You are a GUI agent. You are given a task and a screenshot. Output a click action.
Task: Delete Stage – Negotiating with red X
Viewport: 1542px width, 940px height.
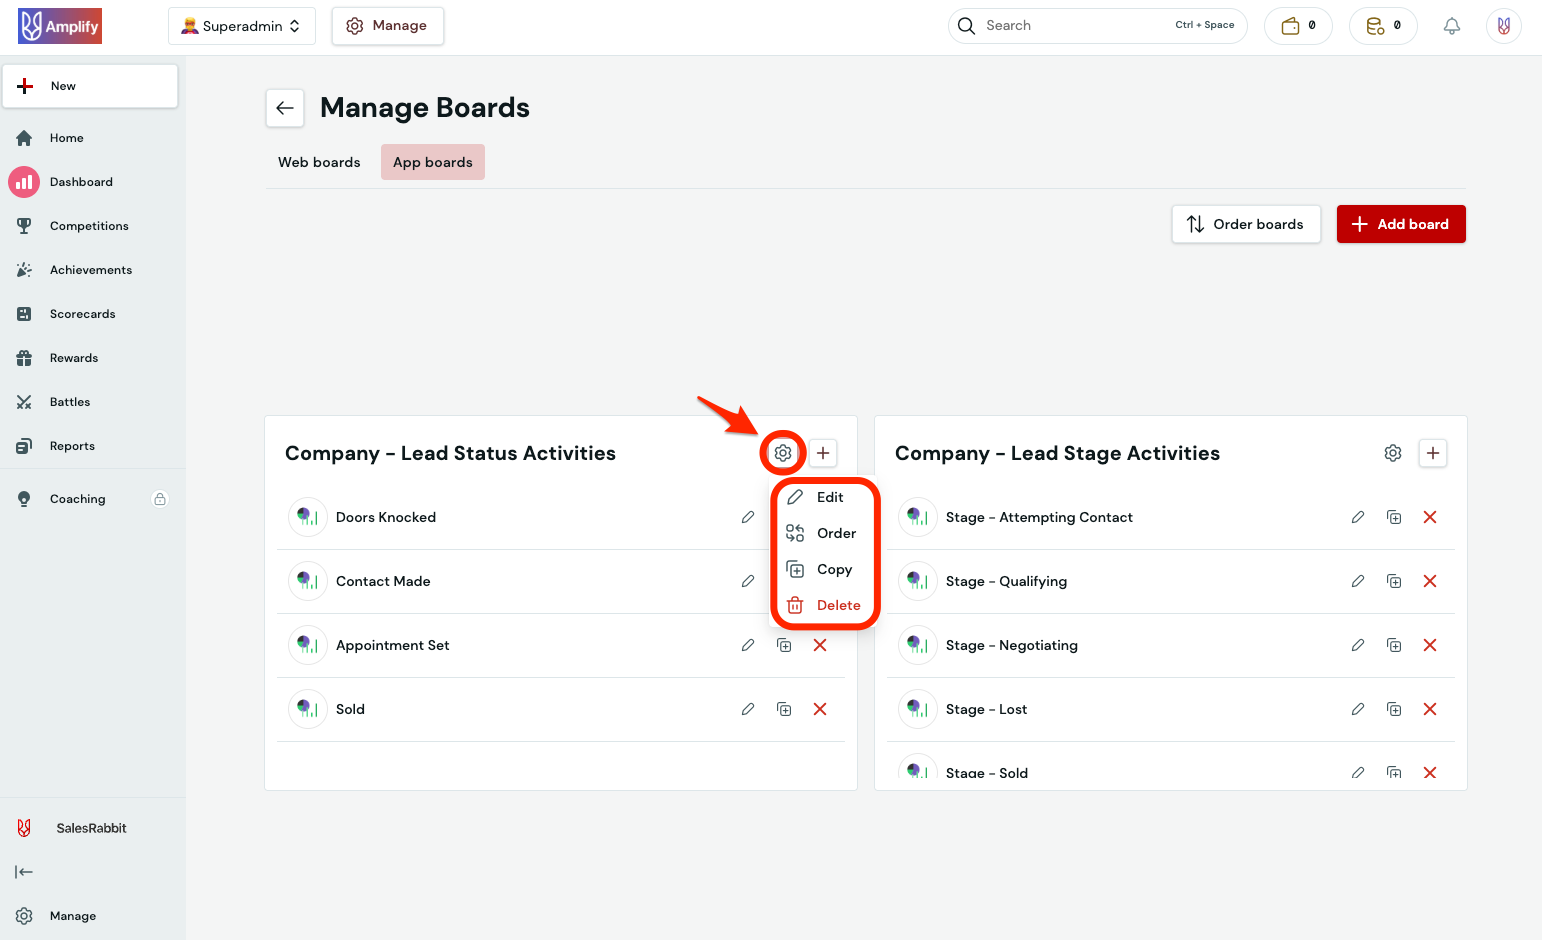1430,645
